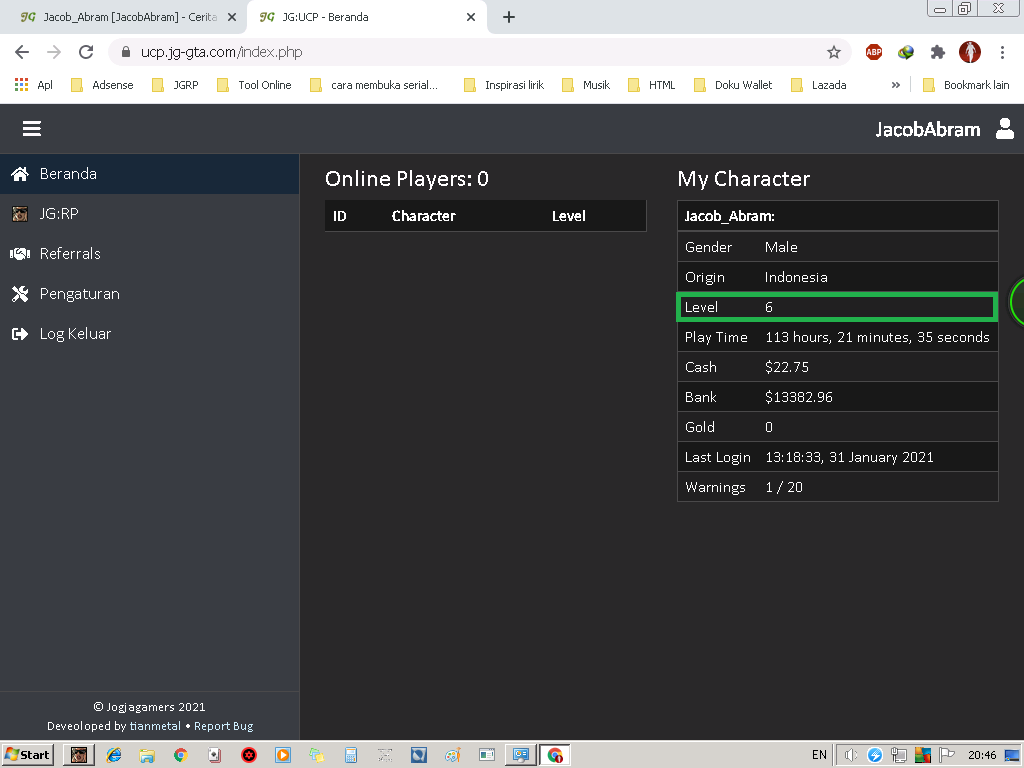Click the JacobAbram username in header
Image resolution: width=1024 pixels, height=768 pixels.
pyautogui.click(x=927, y=129)
